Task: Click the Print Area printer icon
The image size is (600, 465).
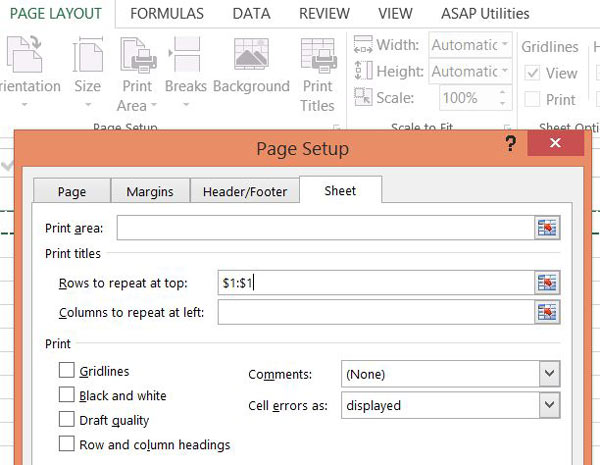Action: 138,55
